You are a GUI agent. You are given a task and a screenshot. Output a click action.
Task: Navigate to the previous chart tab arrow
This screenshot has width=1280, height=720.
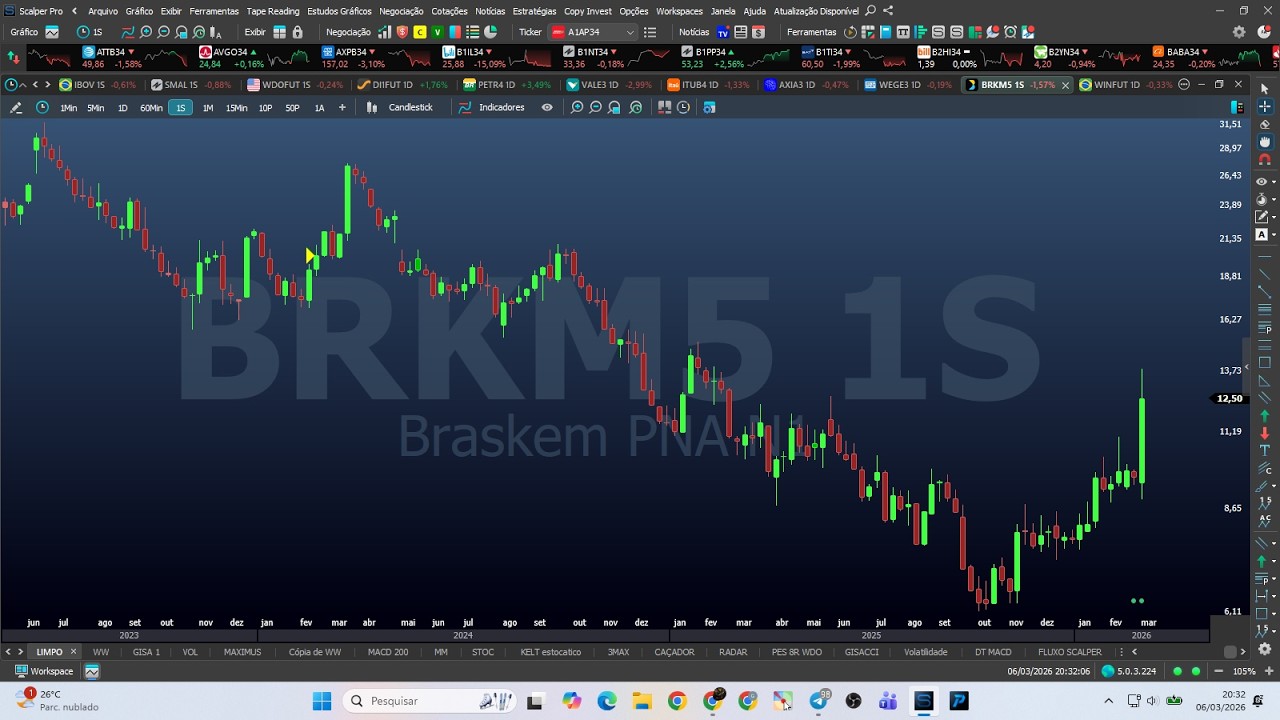click(35, 84)
